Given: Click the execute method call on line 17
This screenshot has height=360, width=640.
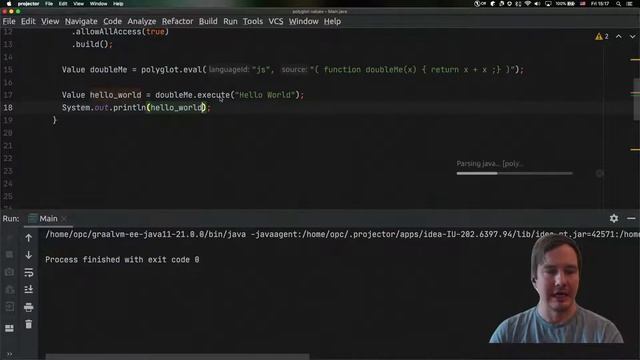Looking at the screenshot, I should pyautogui.click(x=213, y=95).
